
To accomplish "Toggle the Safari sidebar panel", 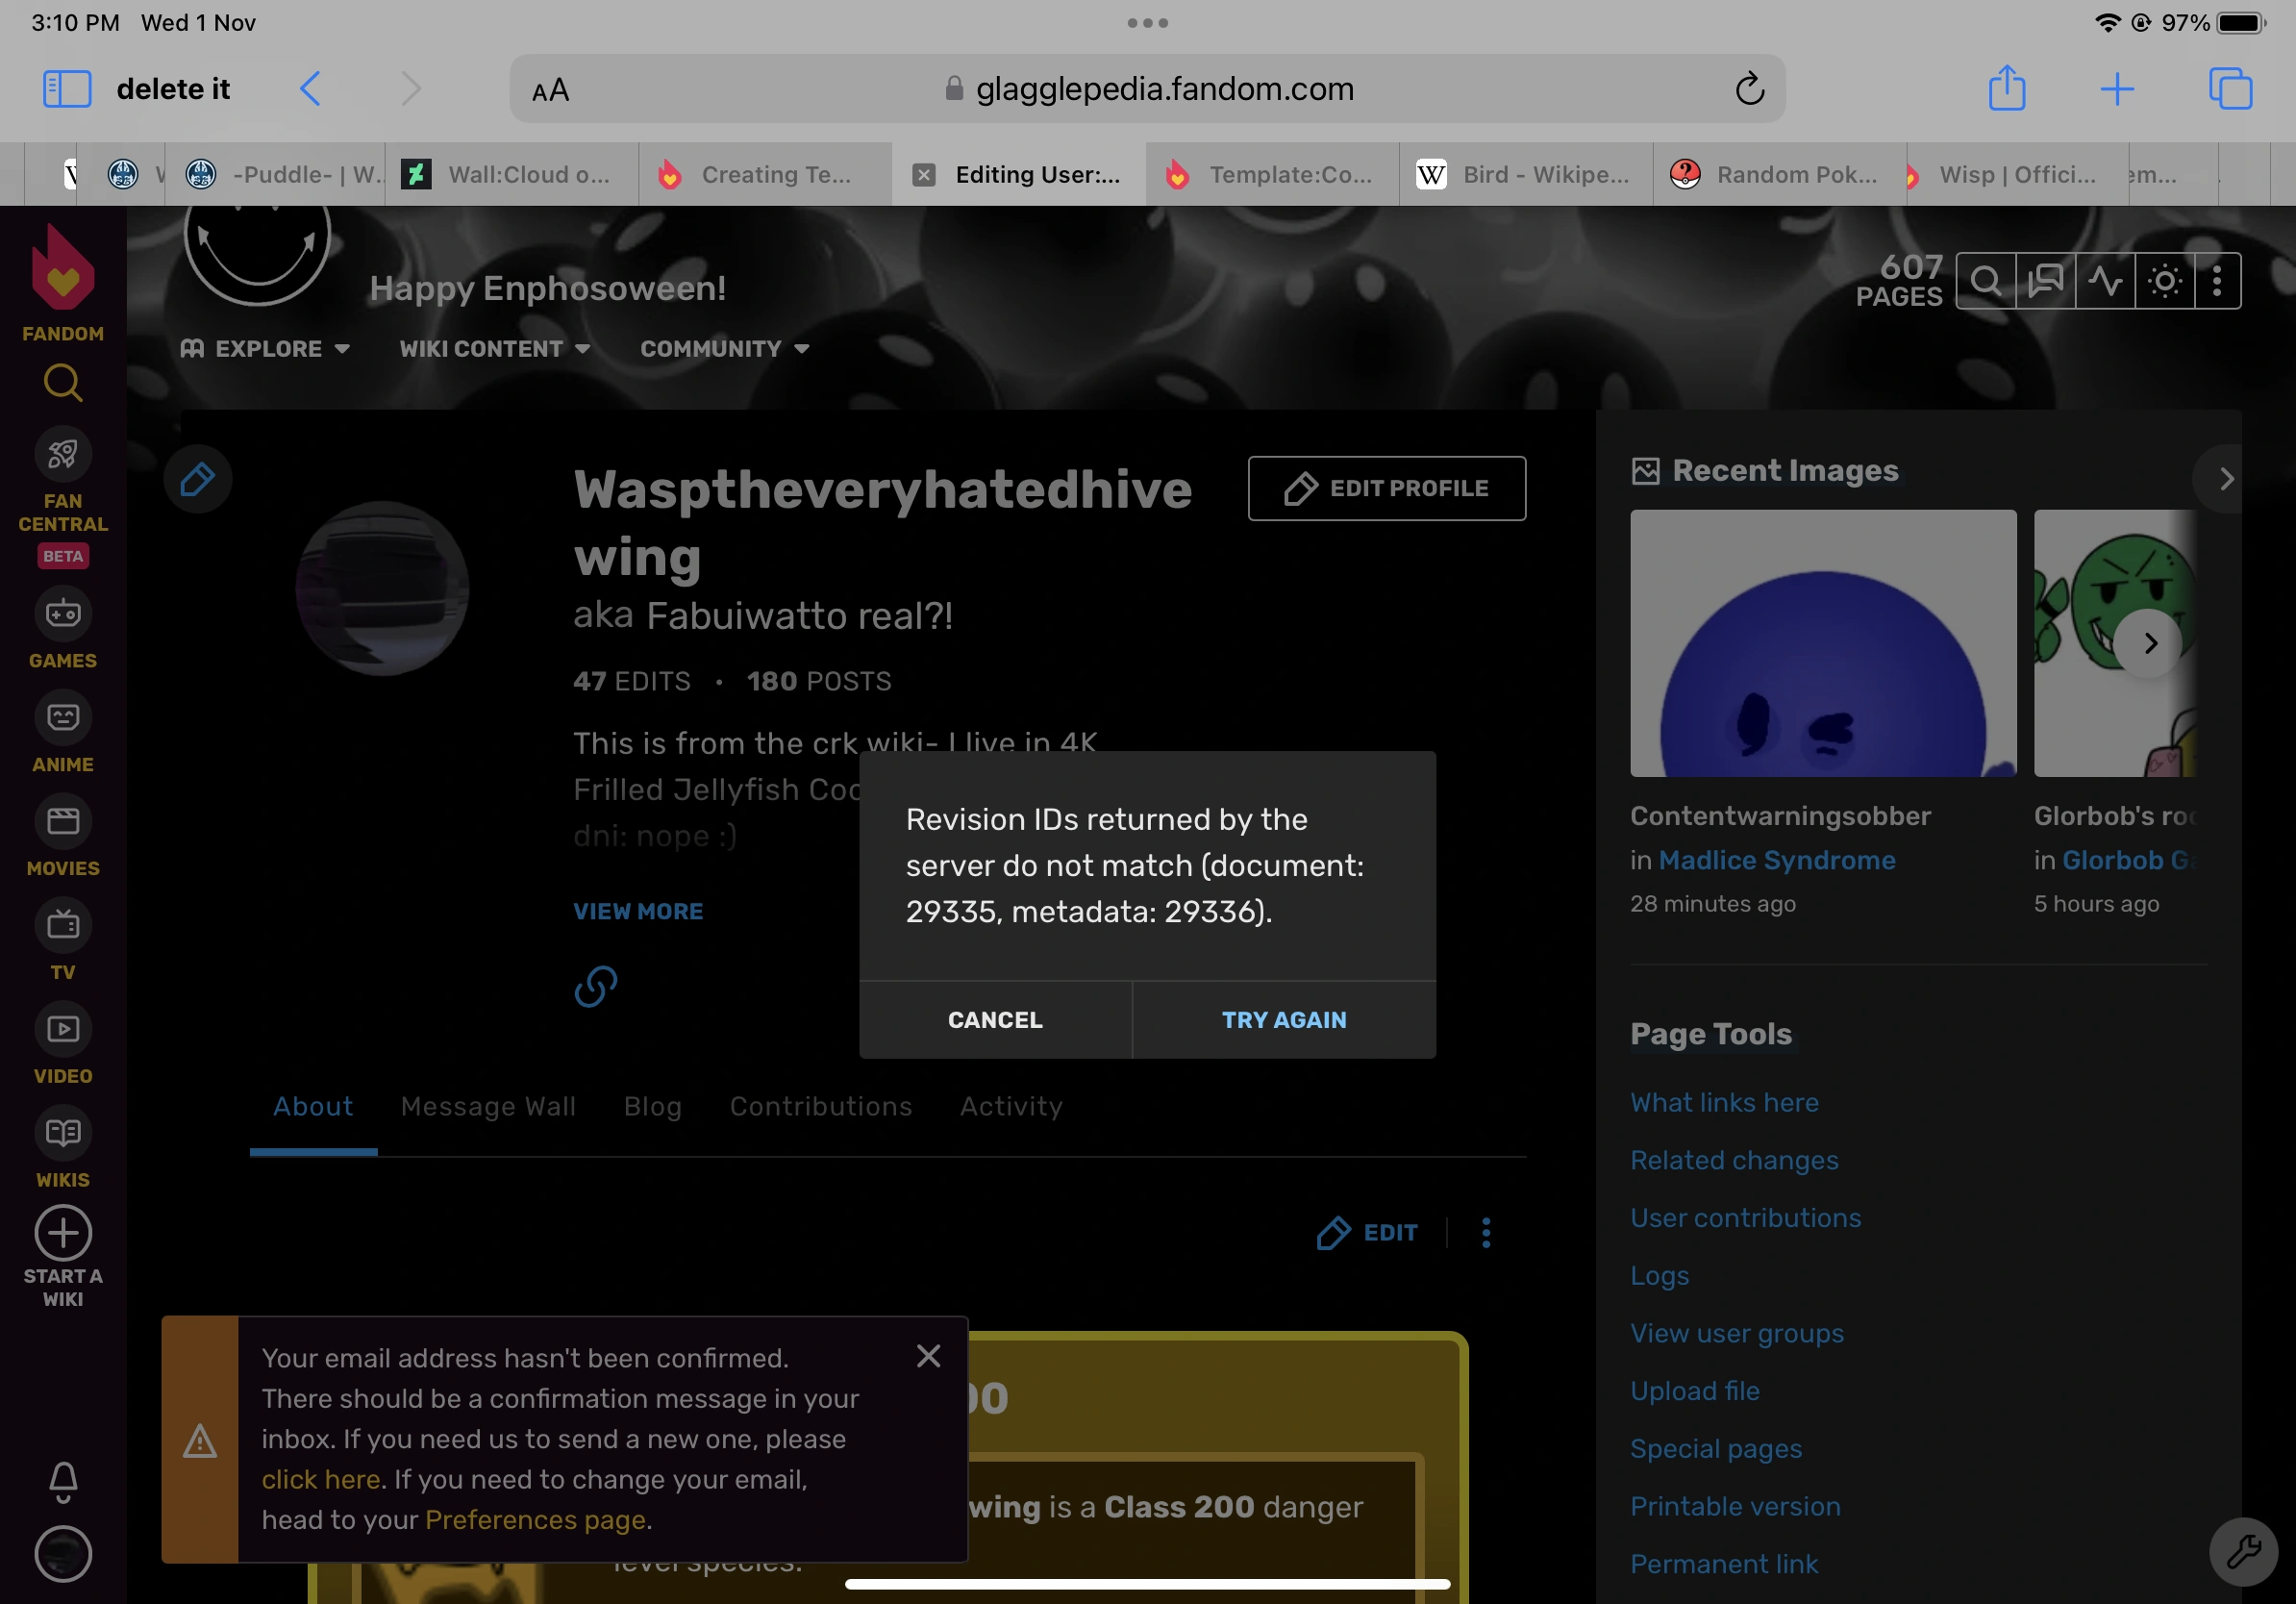I will [67, 89].
